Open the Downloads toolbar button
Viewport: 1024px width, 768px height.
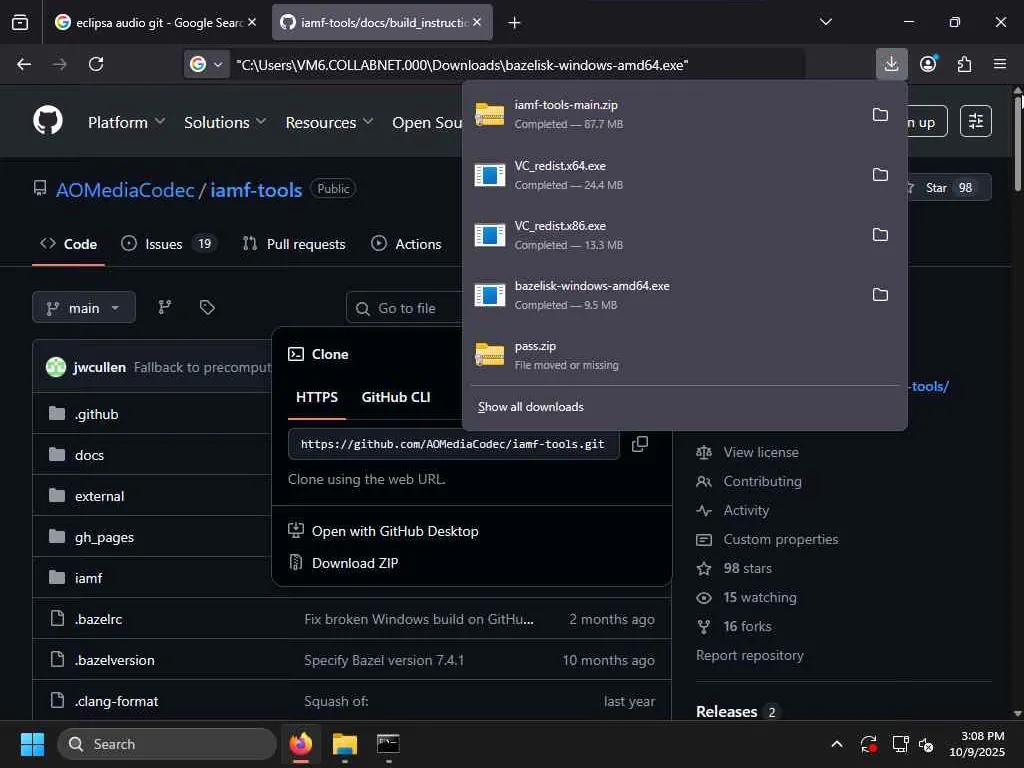[x=891, y=64]
